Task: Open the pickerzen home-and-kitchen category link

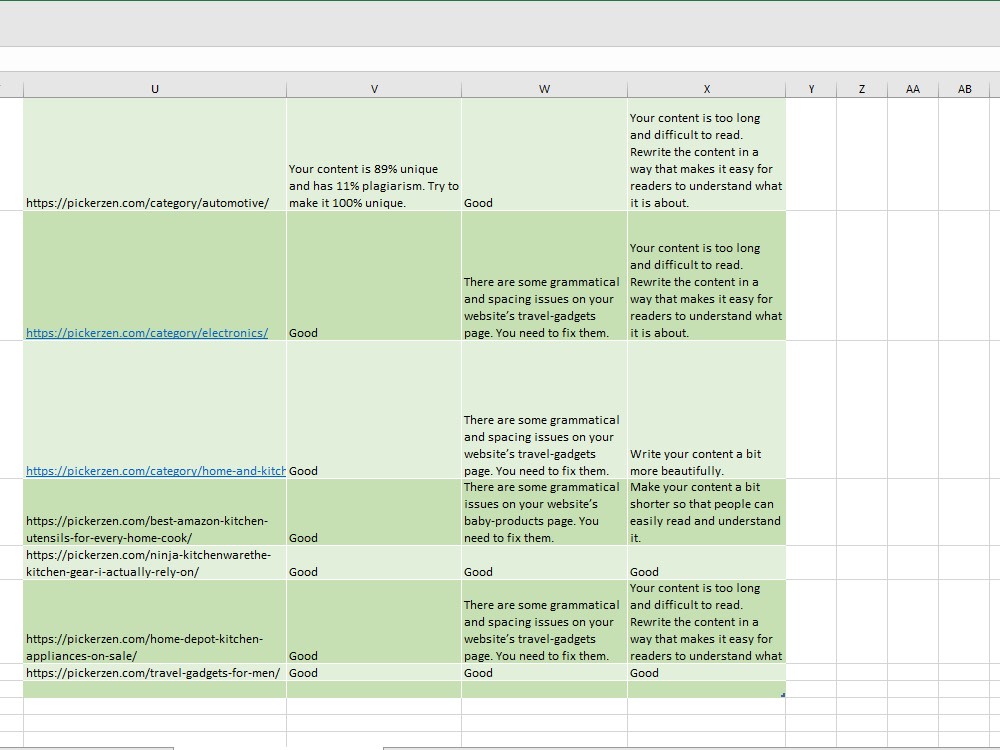Action: (156, 471)
